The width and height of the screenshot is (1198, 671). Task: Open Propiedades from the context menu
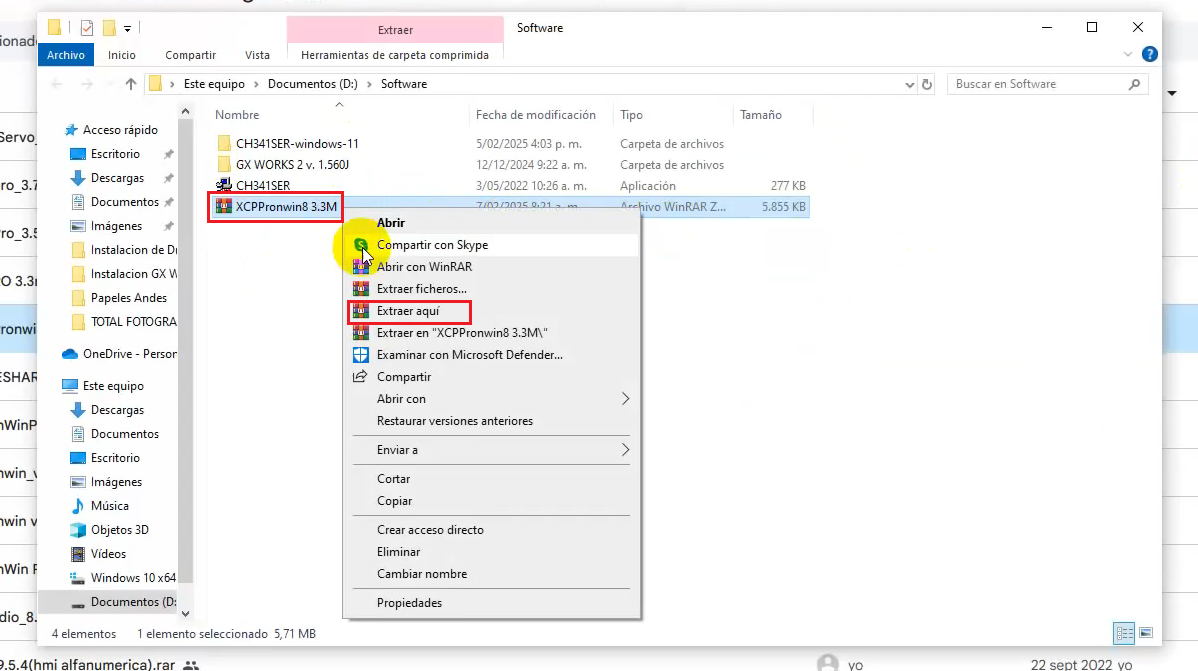(410, 603)
